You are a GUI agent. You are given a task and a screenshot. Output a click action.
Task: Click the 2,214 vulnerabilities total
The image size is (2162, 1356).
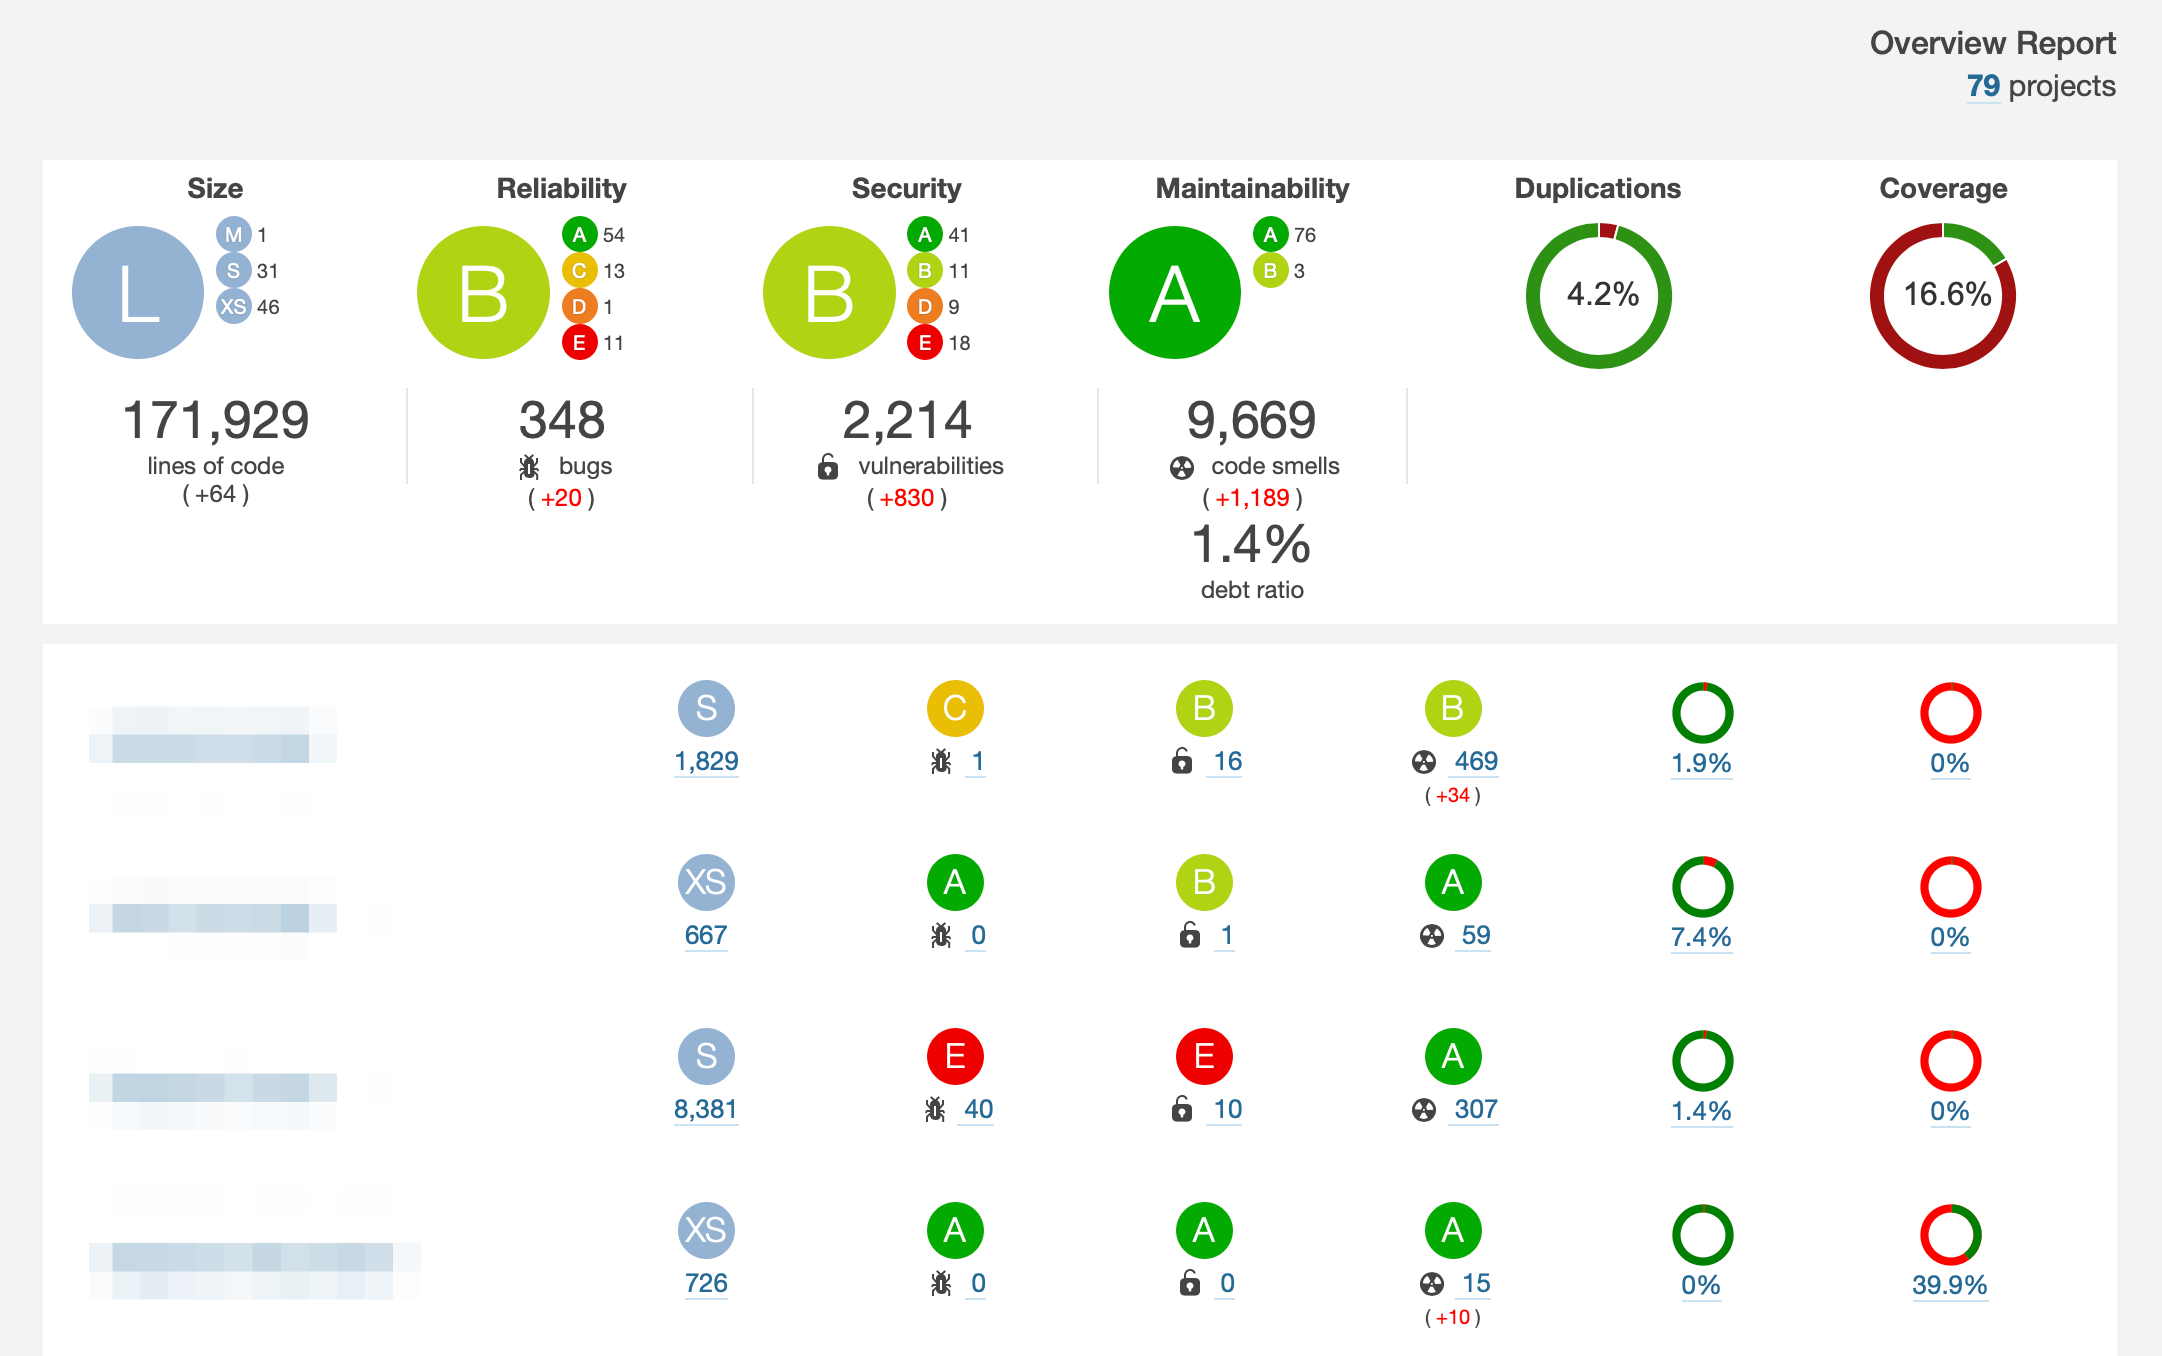pos(907,420)
